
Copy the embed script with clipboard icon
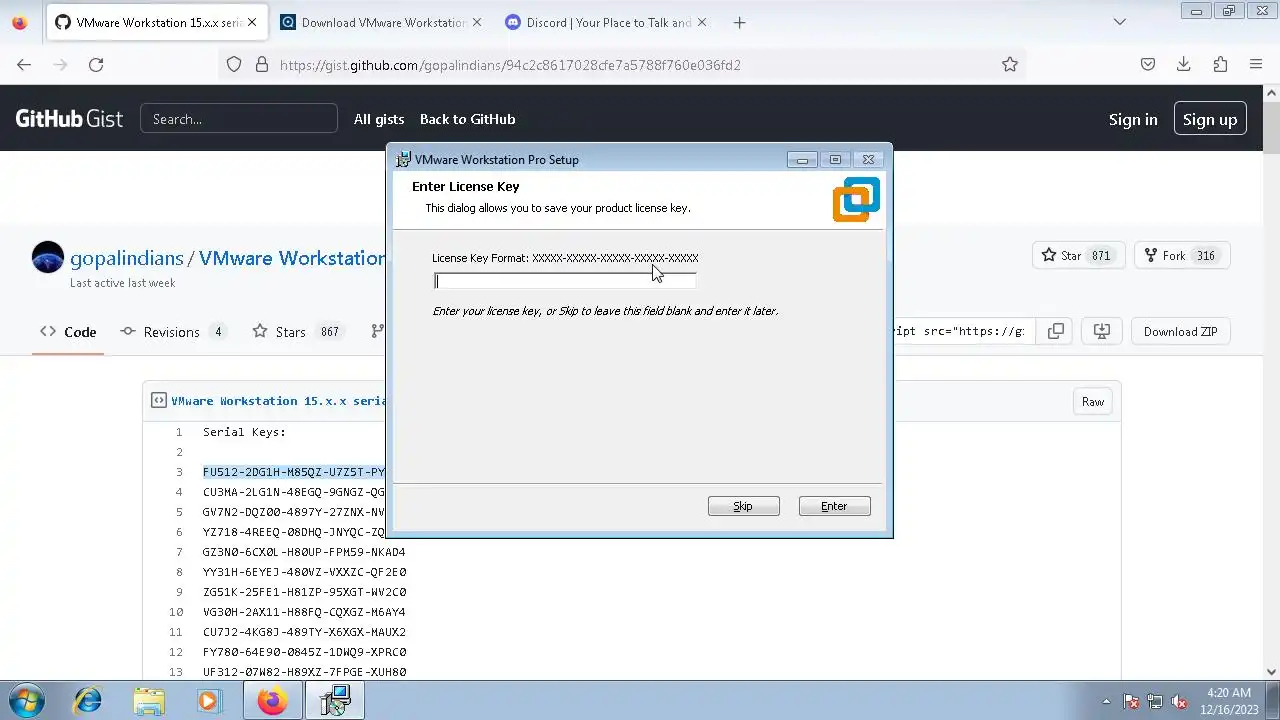(1056, 331)
